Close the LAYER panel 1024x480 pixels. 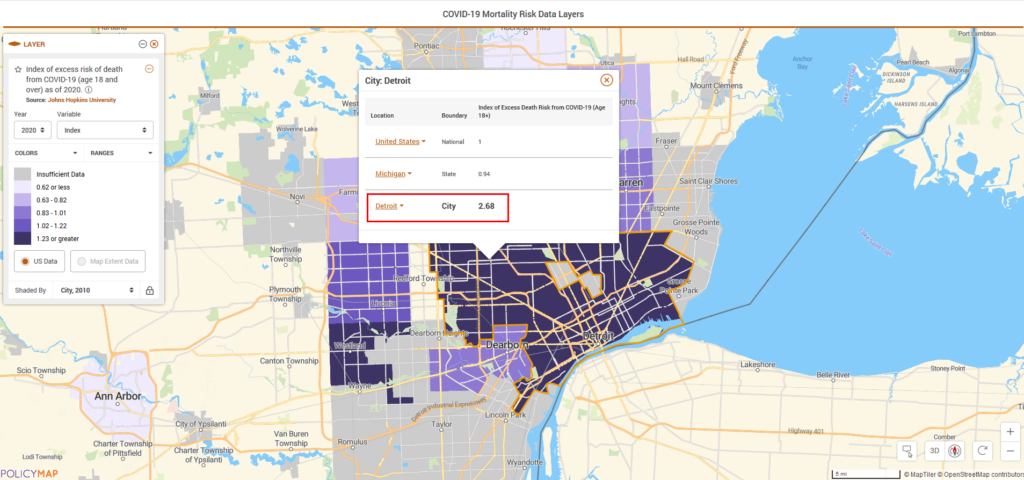pyautogui.click(x=154, y=44)
